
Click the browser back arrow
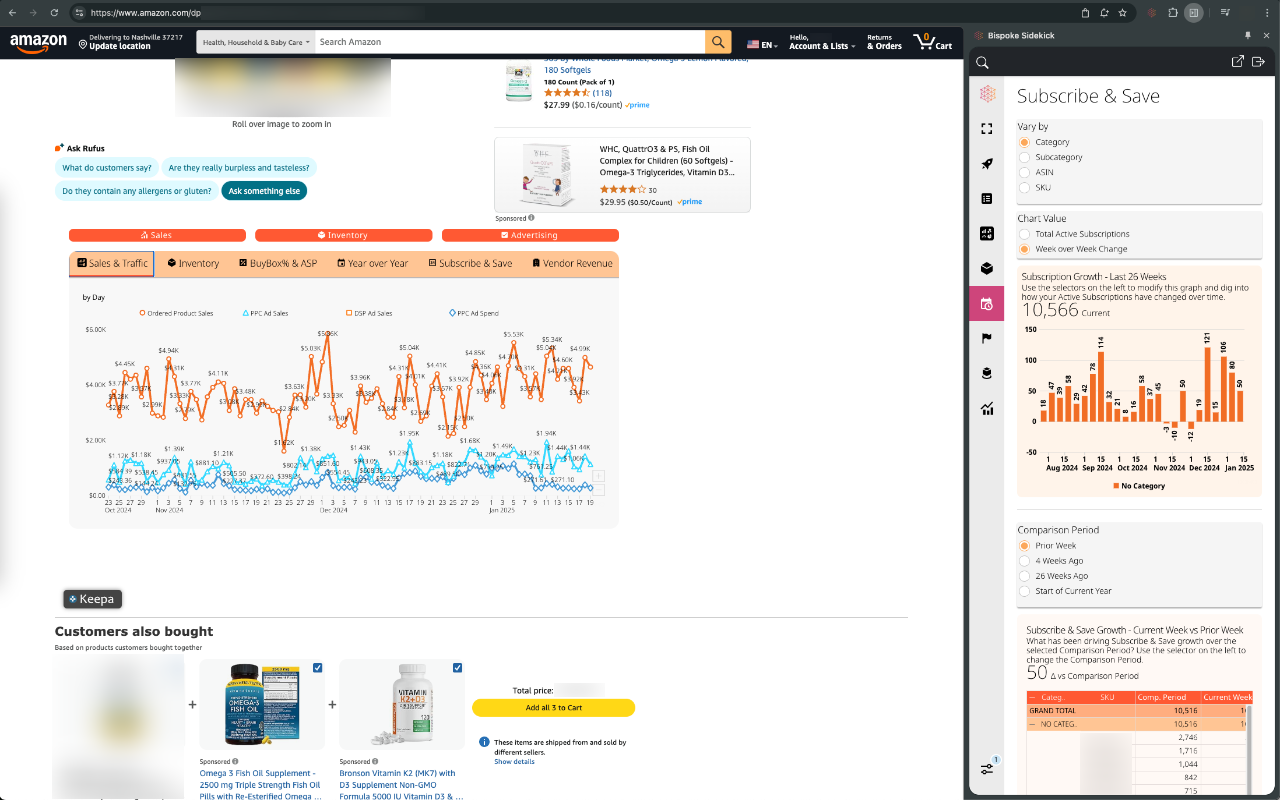[12, 13]
